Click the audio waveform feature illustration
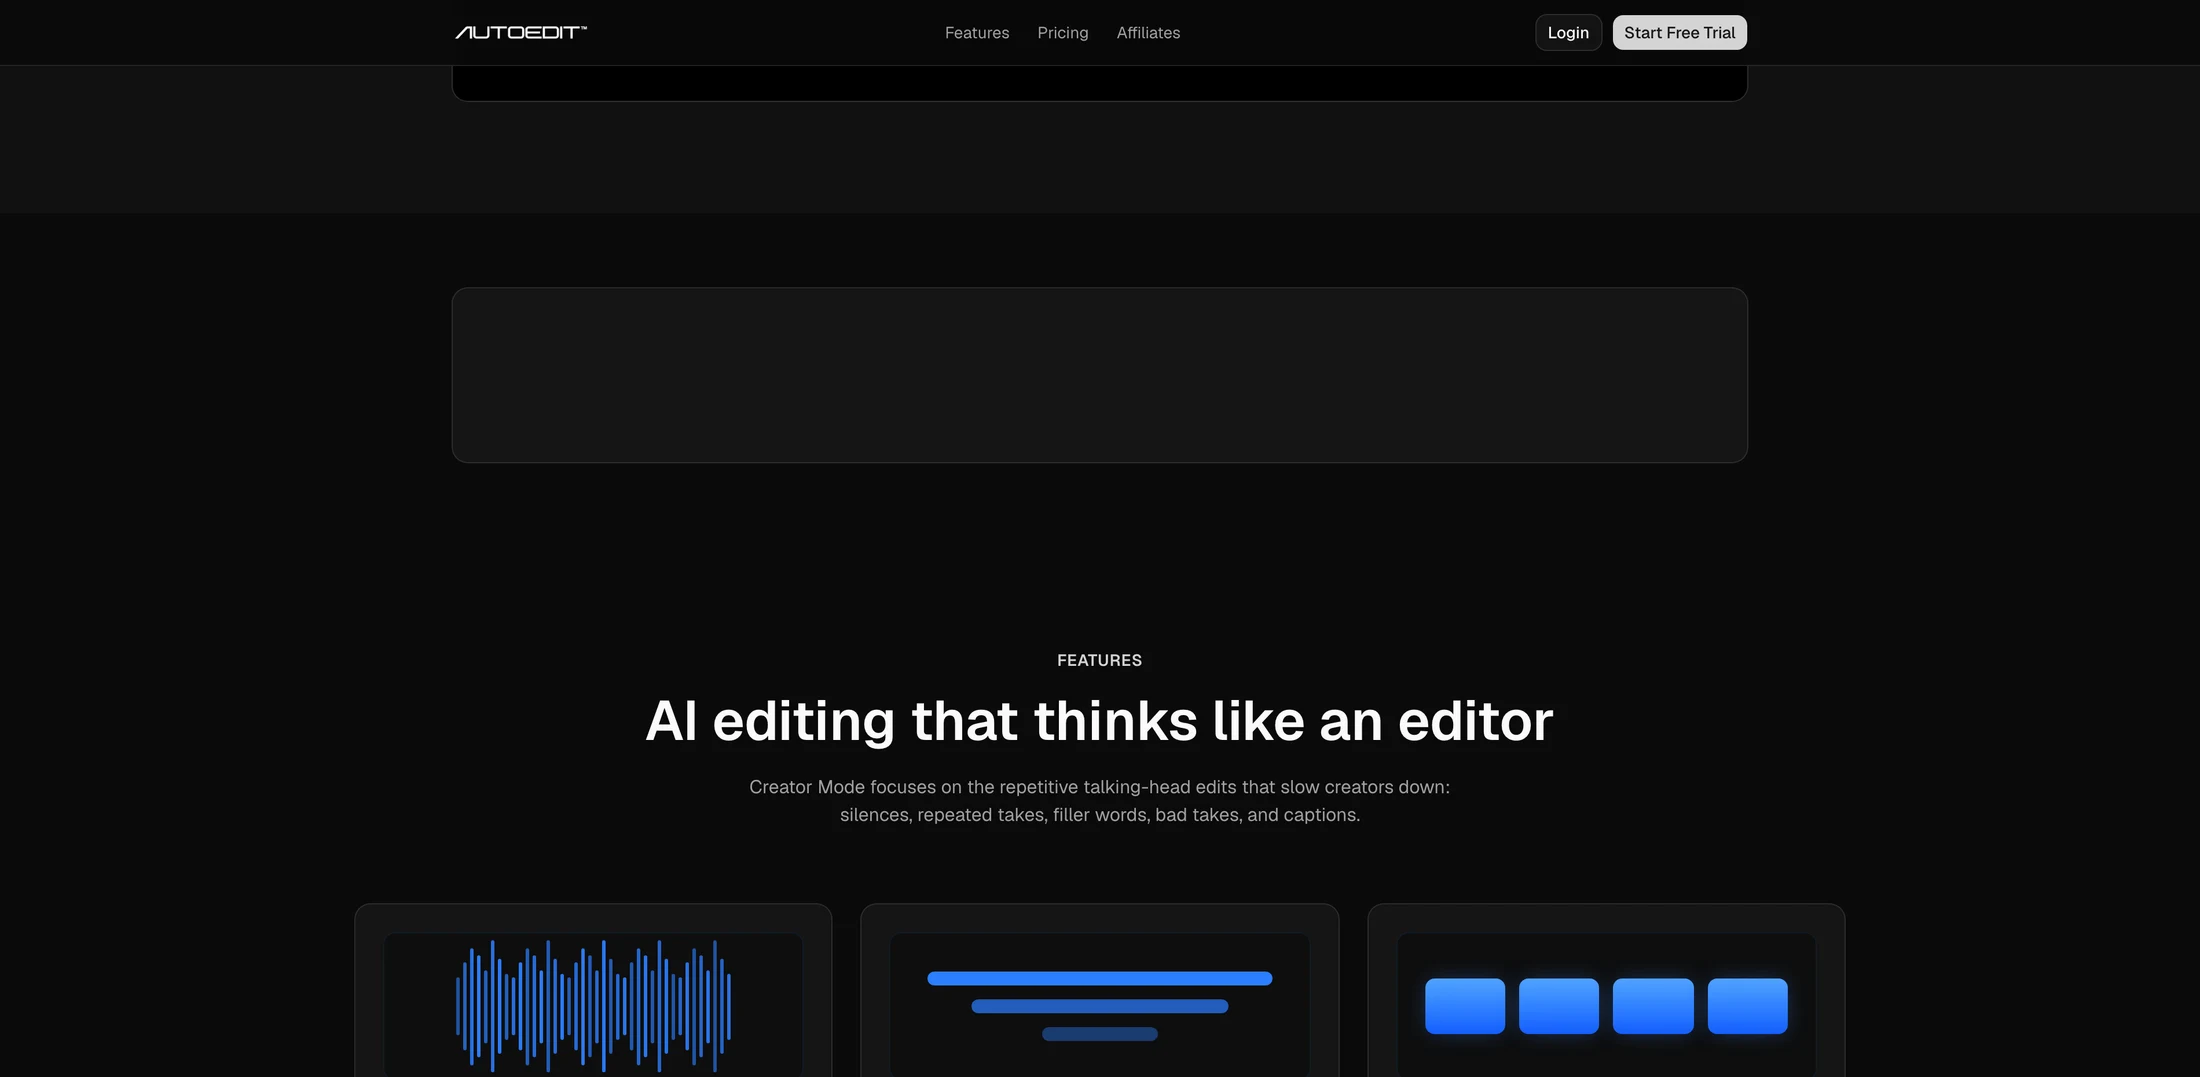Viewport: 2200px width, 1077px height. (593, 1005)
